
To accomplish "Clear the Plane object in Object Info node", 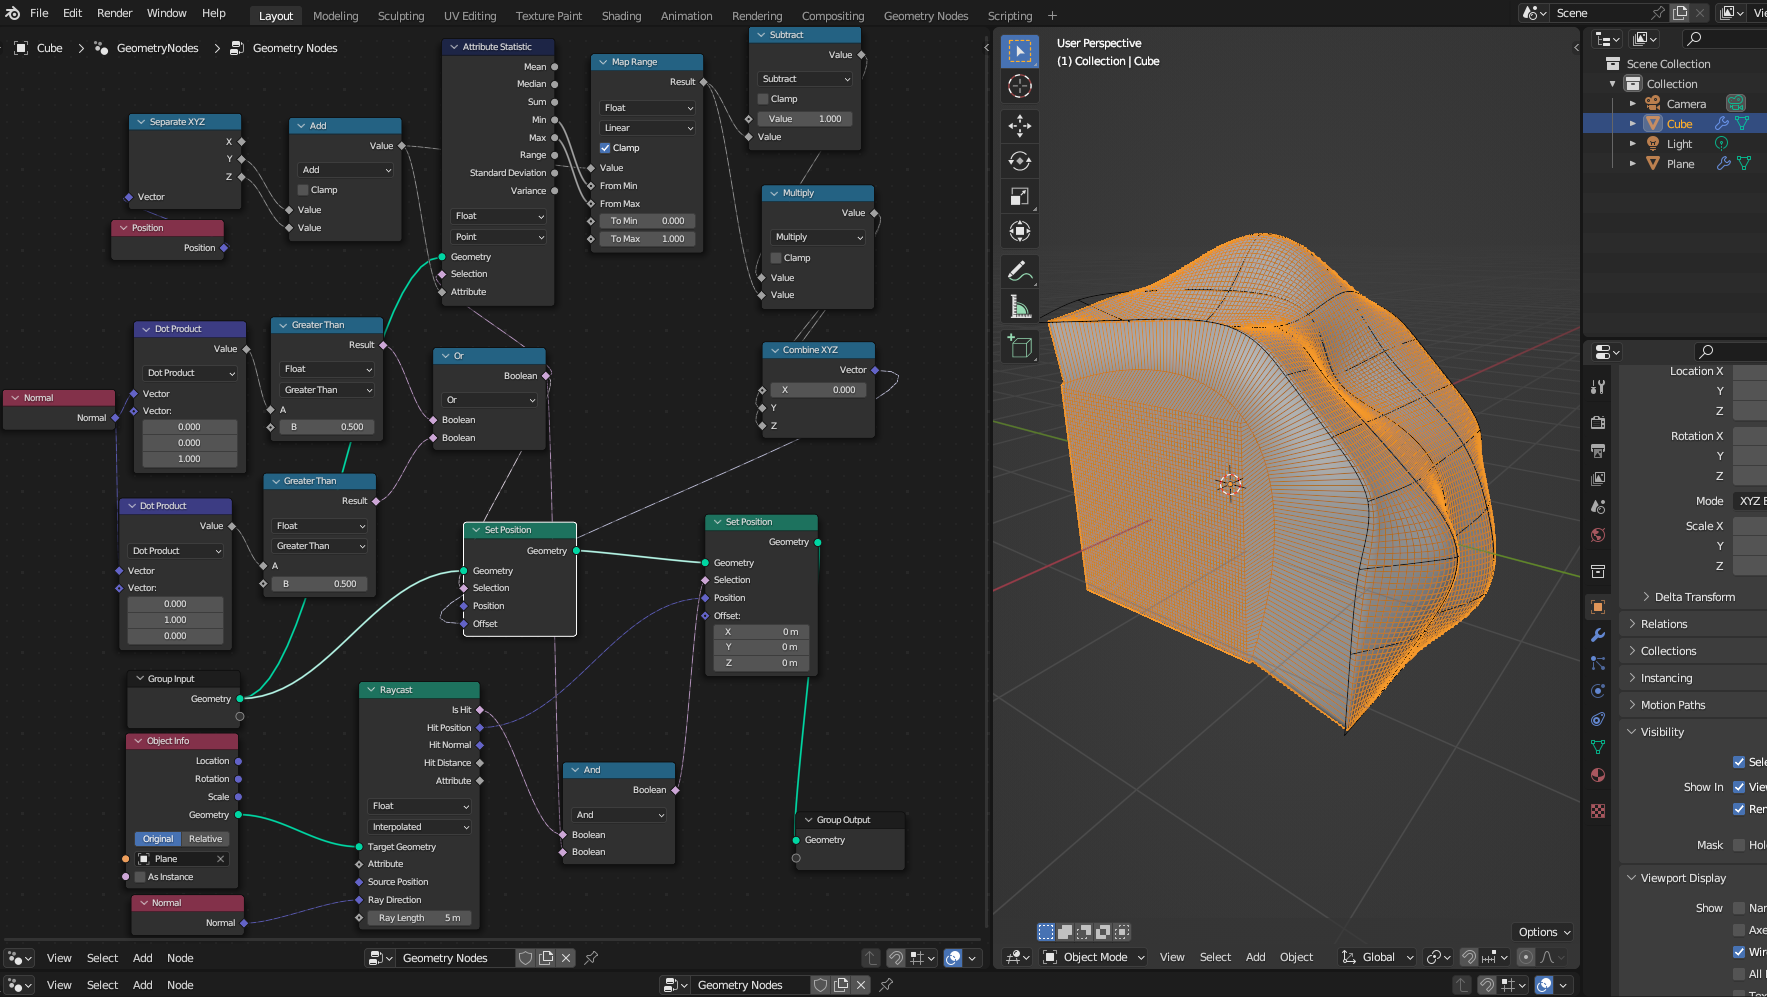I will (221, 859).
